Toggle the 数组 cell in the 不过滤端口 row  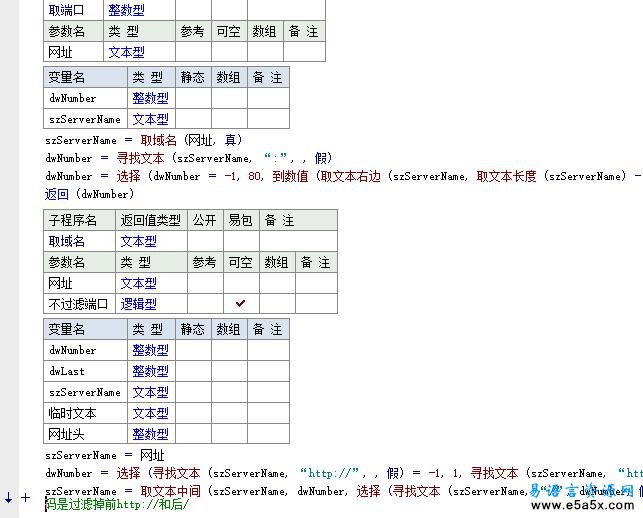pos(277,304)
